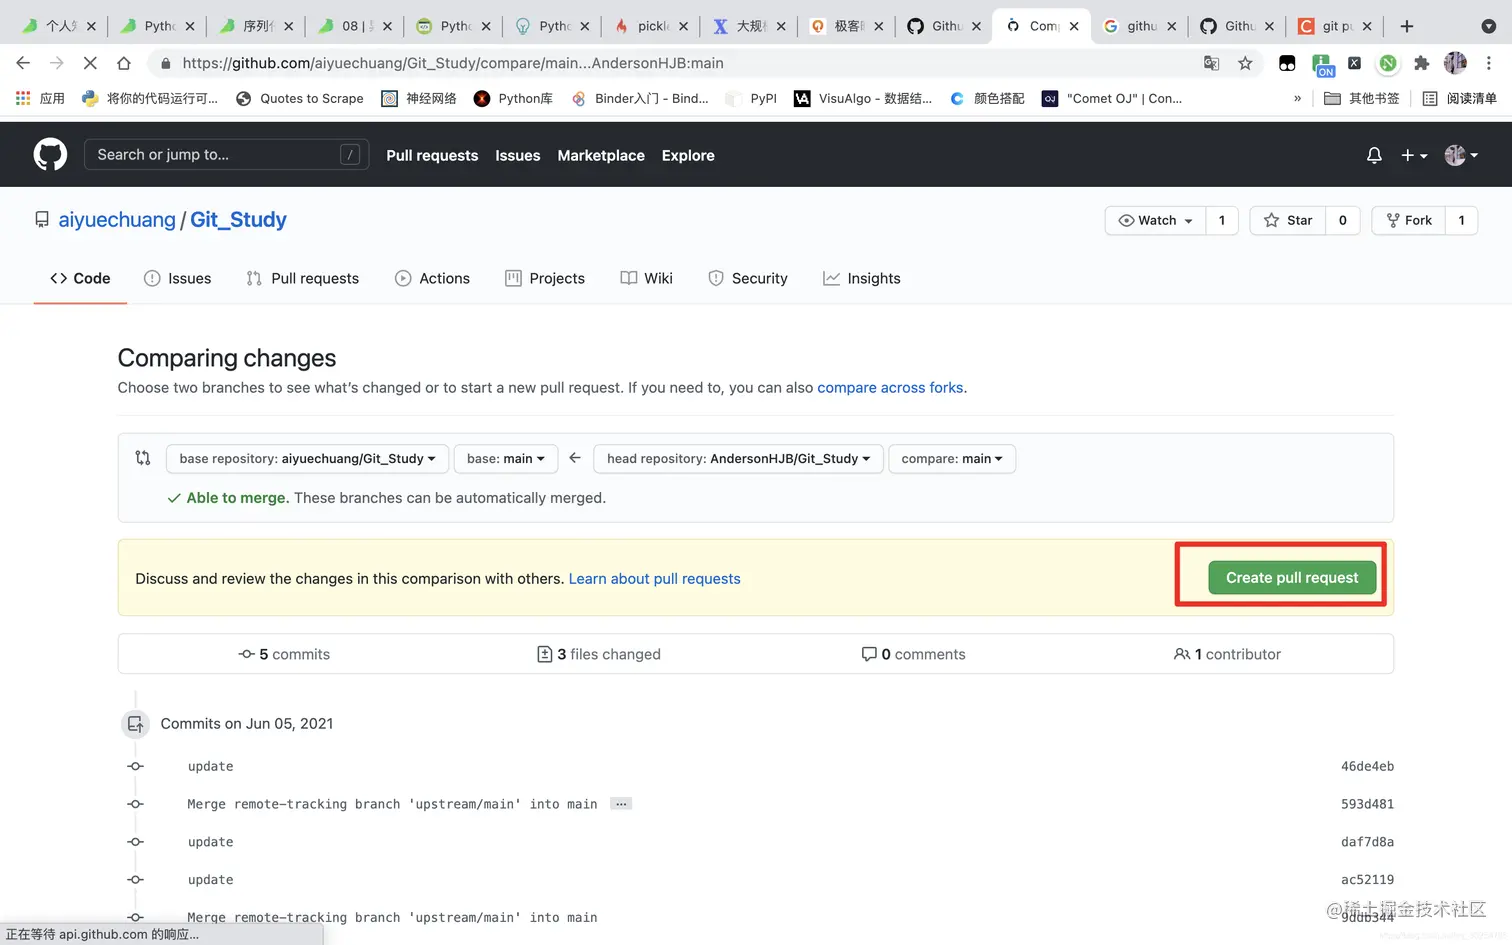
Task: Open the Explore page
Action: pyautogui.click(x=688, y=155)
